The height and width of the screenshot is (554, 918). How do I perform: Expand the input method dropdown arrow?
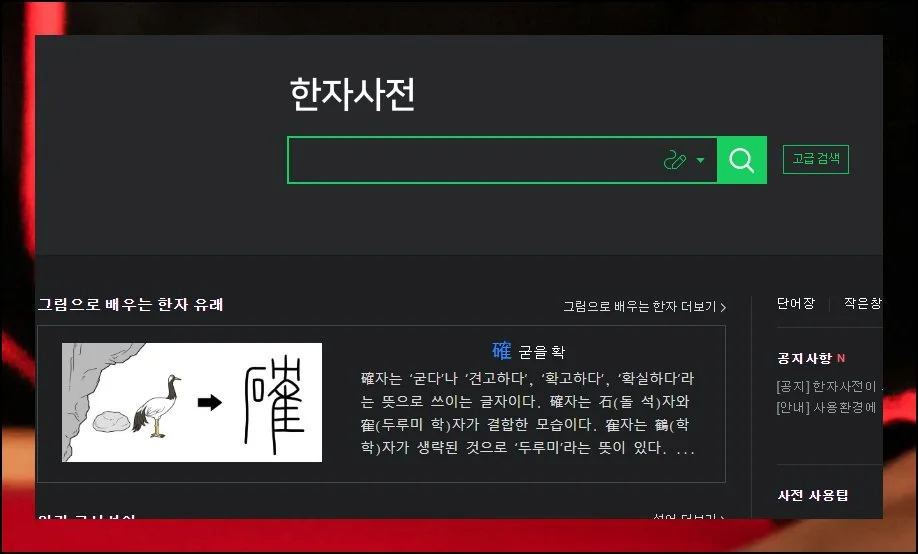[700, 160]
